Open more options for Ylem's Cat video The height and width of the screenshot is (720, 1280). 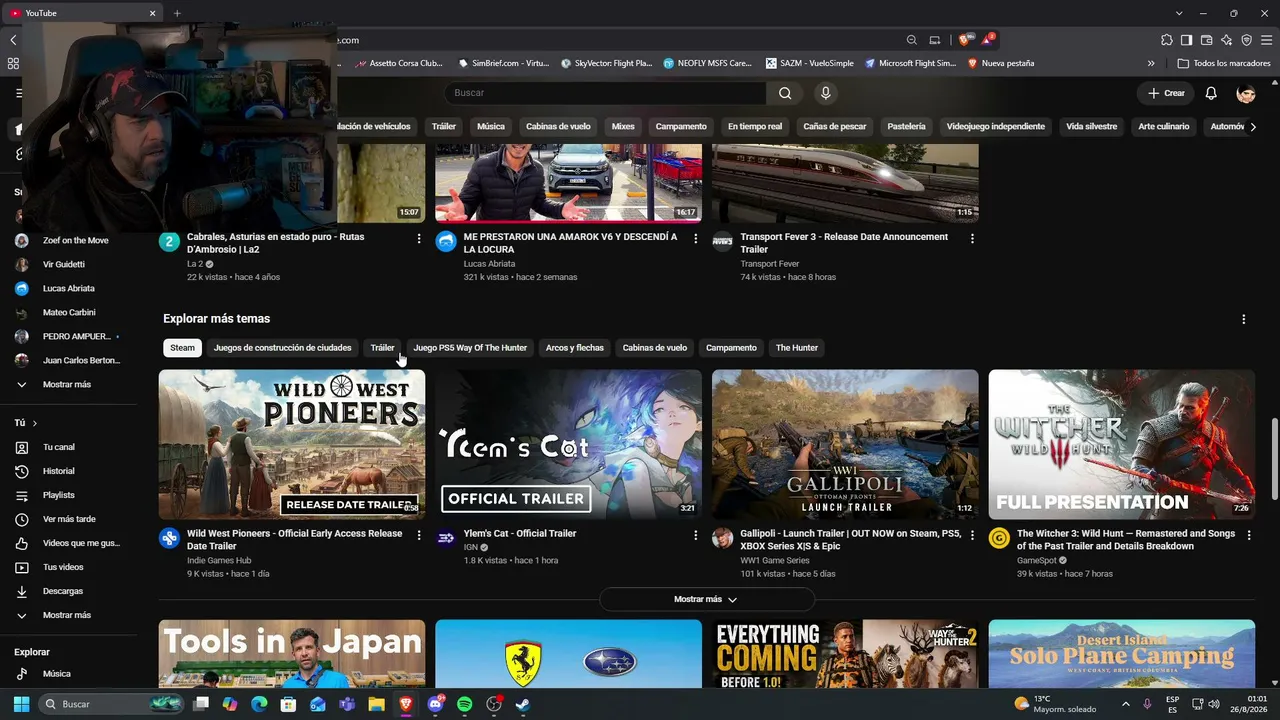[696, 535]
